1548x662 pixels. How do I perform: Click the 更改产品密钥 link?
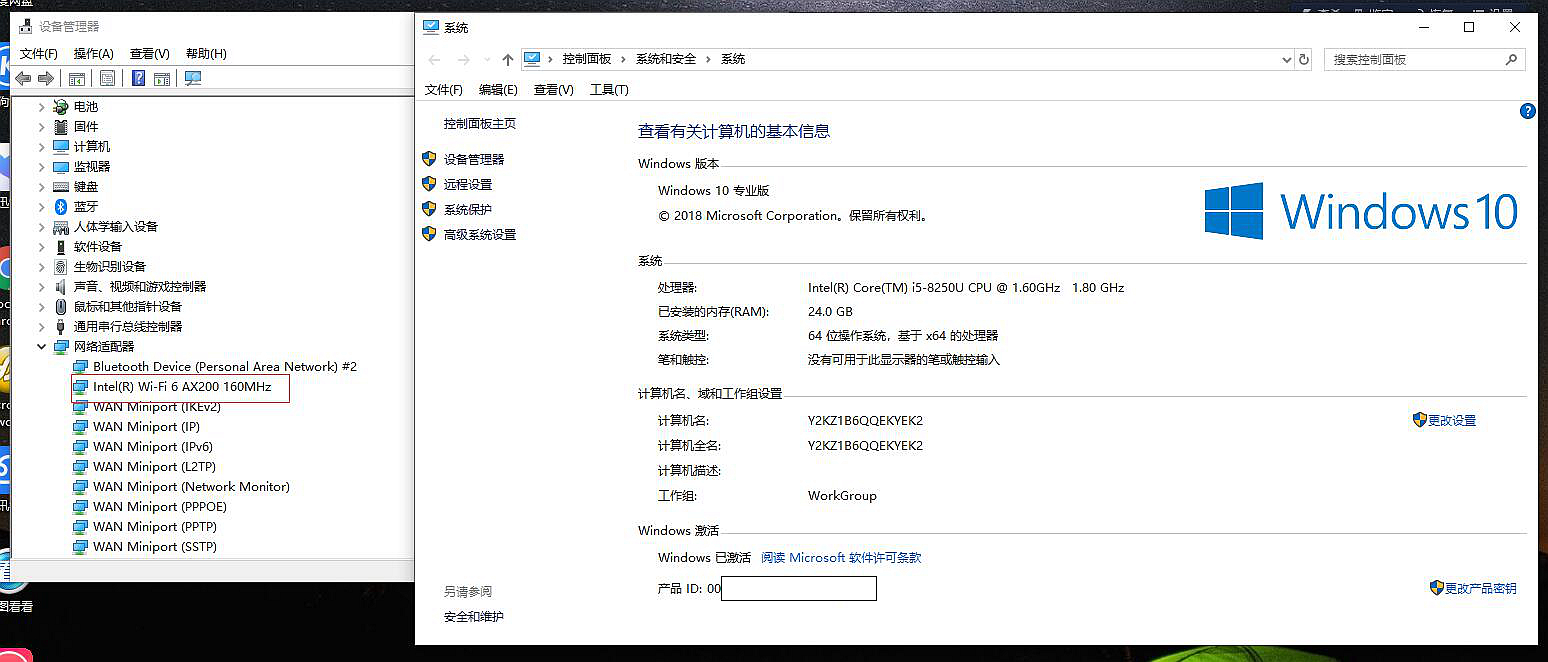pos(1479,588)
